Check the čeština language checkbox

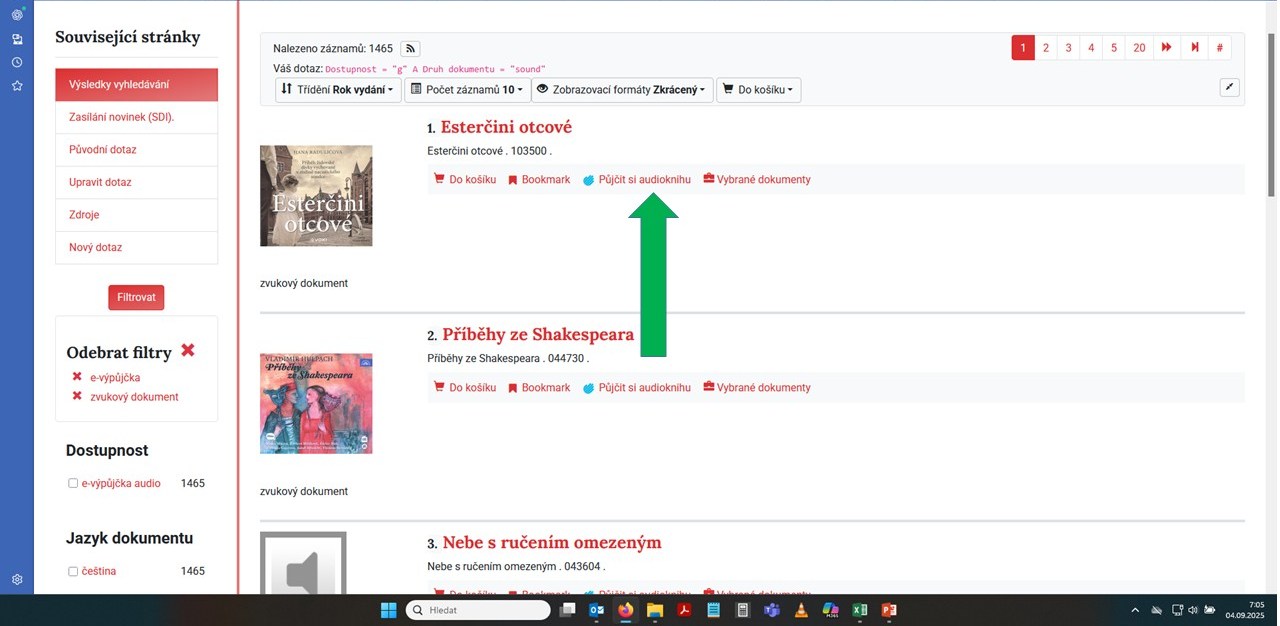[x=73, y=571]
